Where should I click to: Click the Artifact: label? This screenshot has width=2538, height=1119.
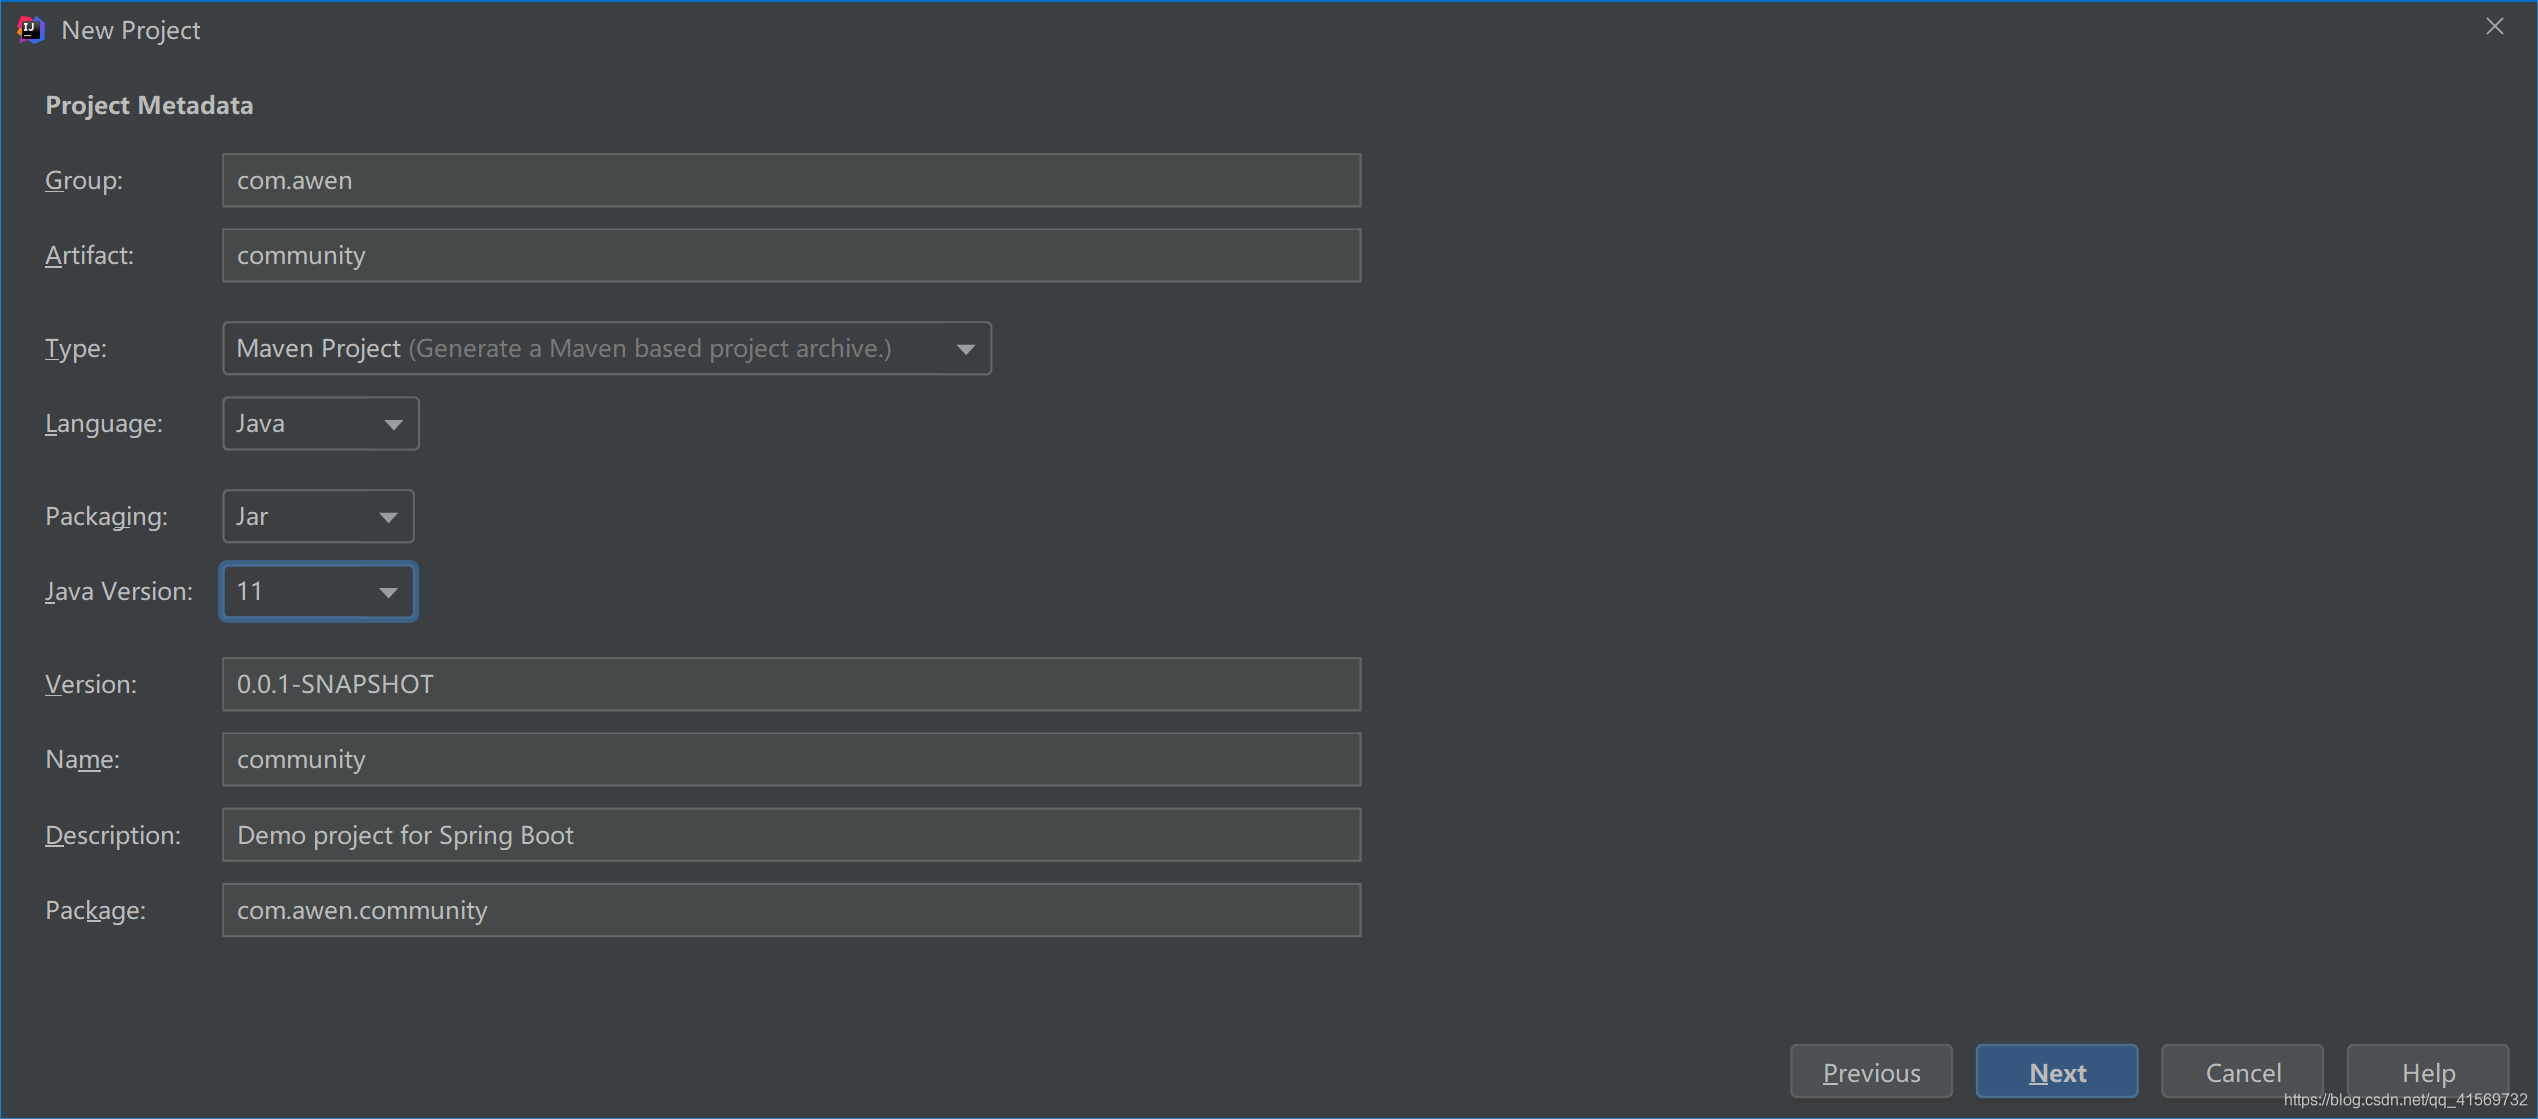pyautogui.click(x=89, y=255)
